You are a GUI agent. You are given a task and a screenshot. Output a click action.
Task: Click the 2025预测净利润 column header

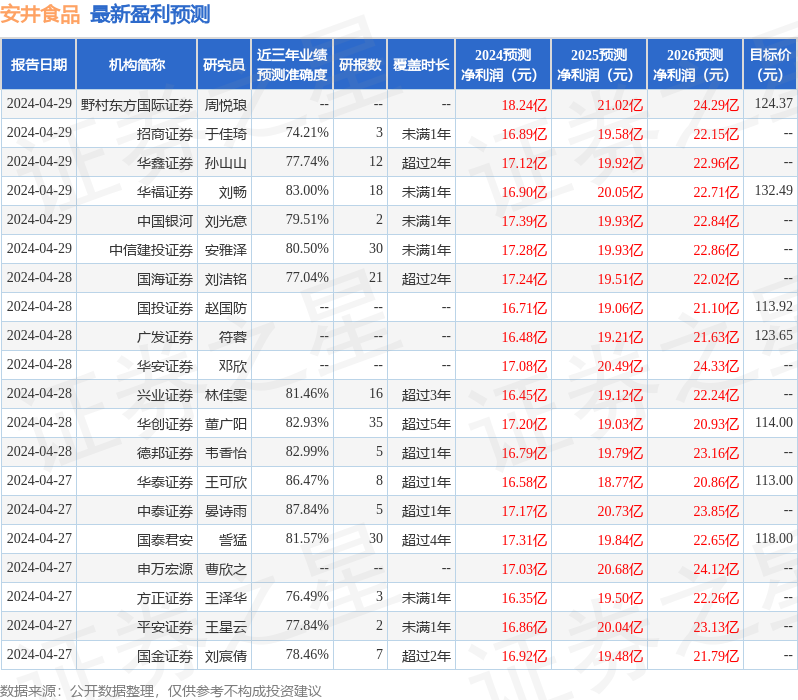coord(599,65)
